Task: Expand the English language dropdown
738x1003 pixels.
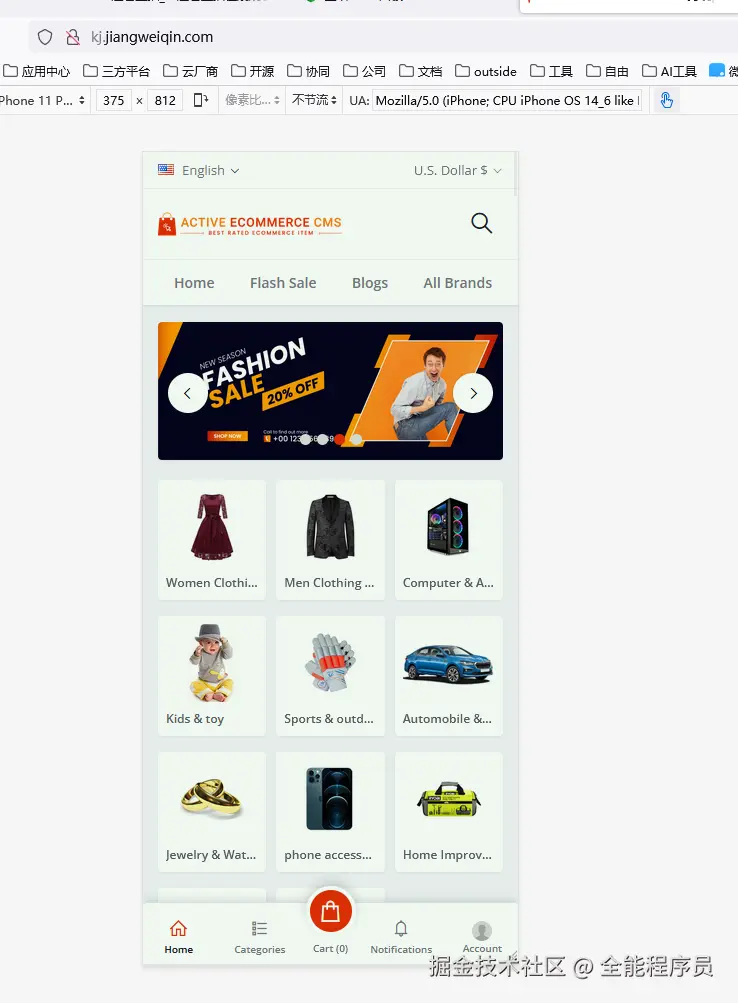Action: pyautogui.click(x=199, y=170)
